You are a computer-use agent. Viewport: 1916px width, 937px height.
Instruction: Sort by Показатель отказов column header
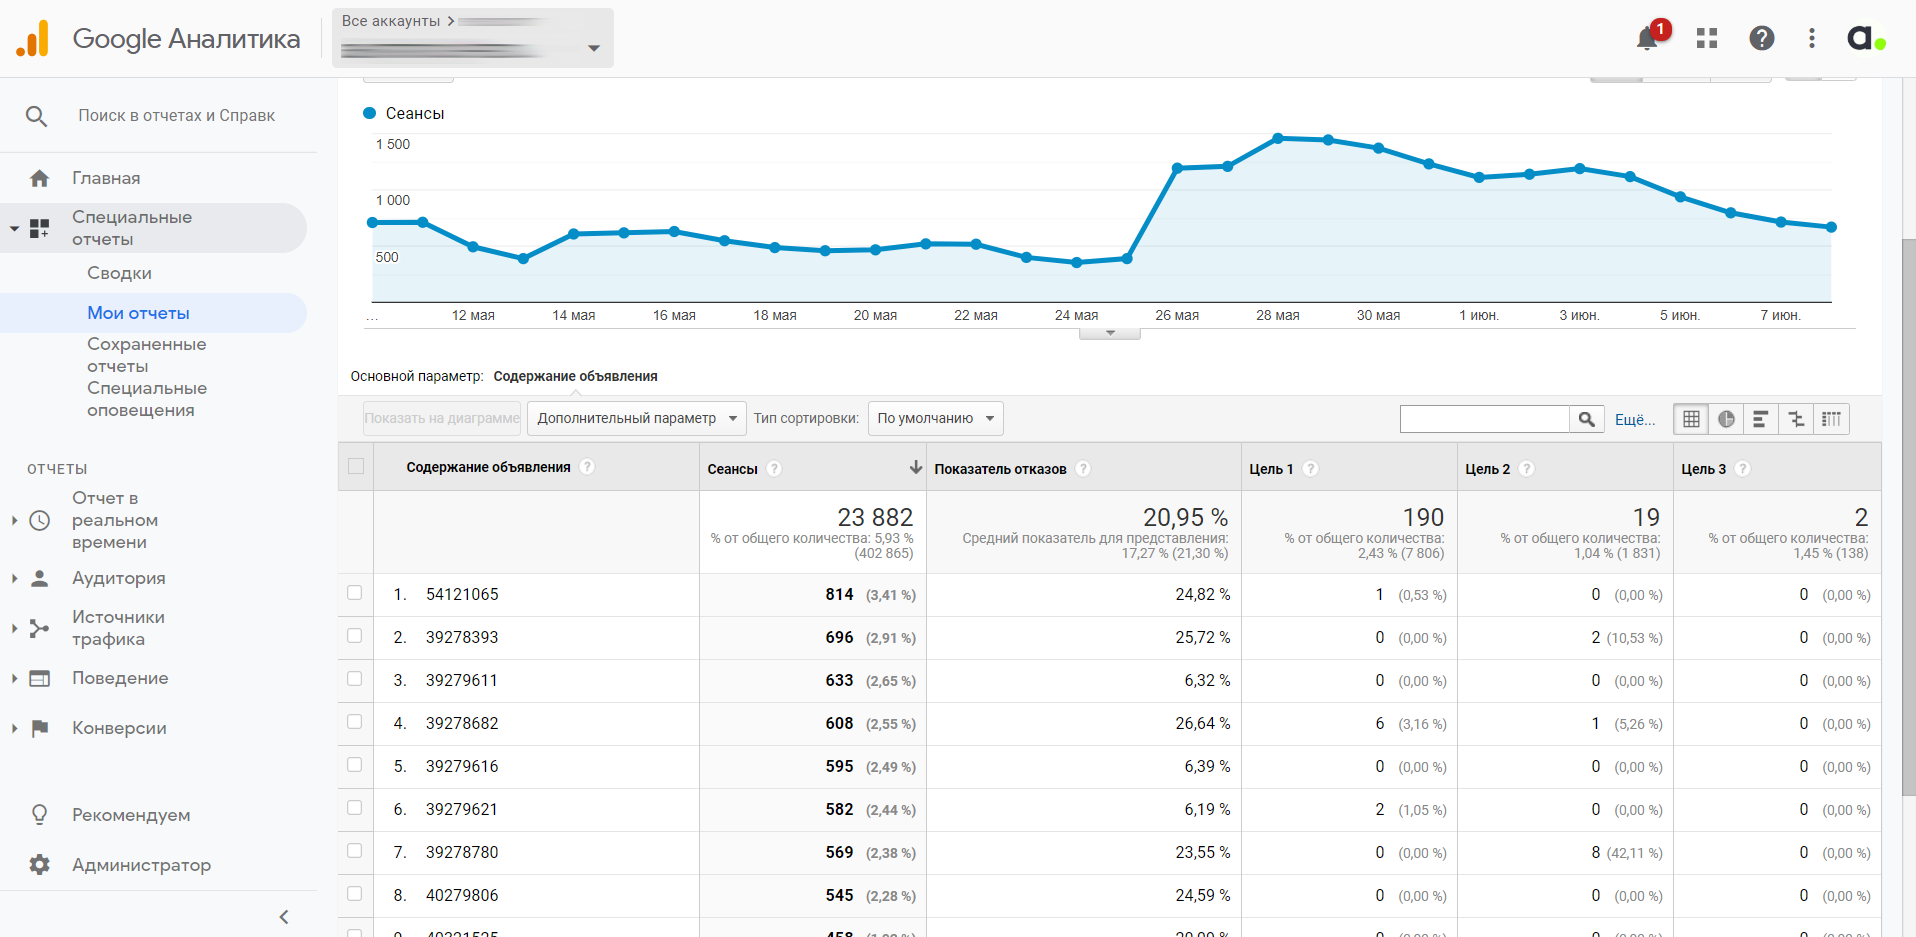coord(1000,469)
